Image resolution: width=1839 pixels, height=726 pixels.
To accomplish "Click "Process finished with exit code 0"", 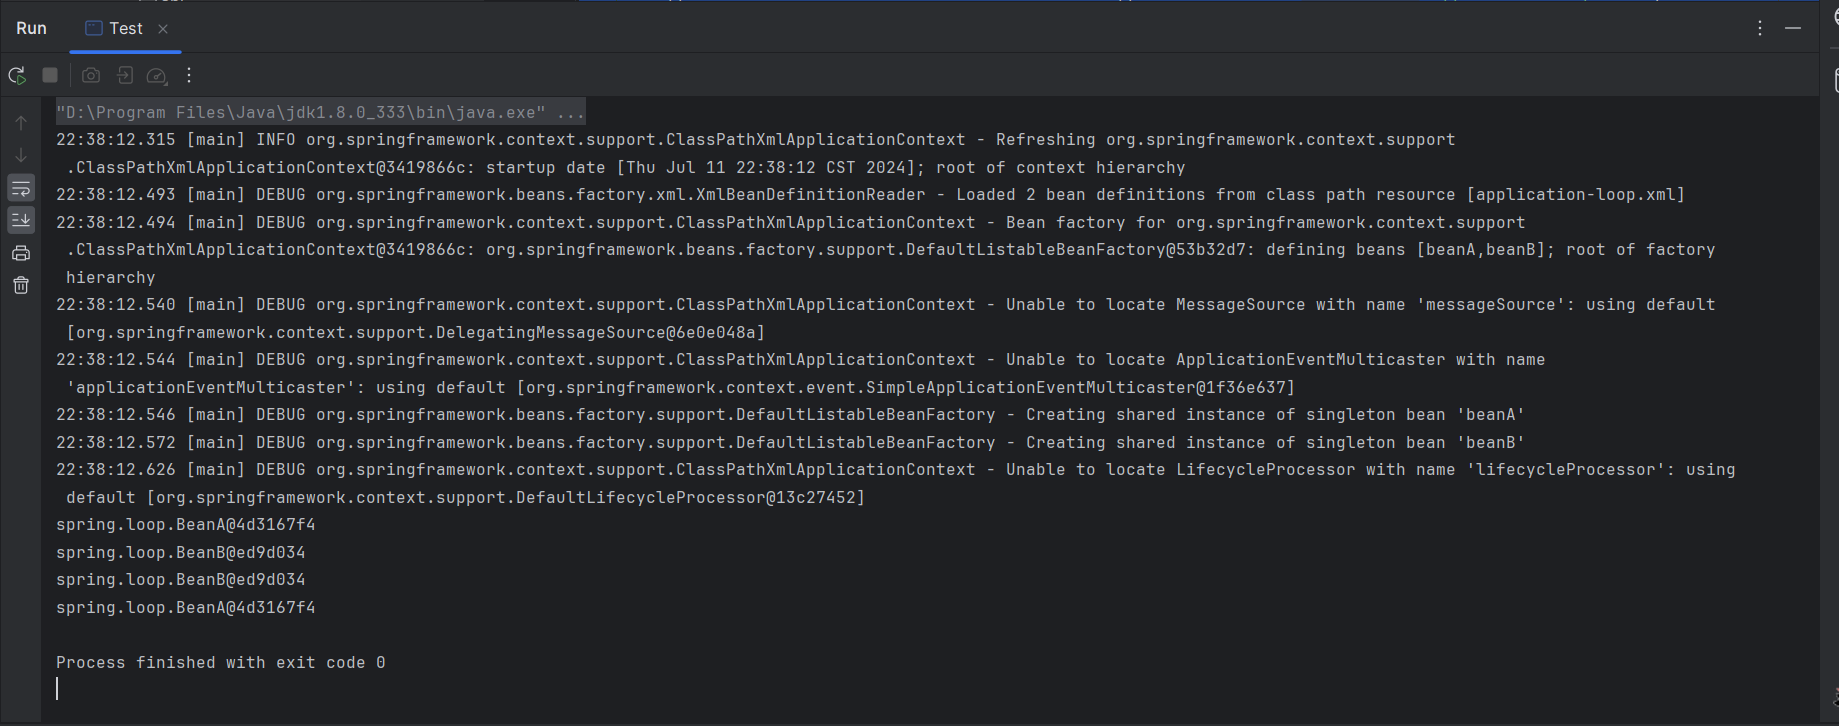I will coord(221,662).
